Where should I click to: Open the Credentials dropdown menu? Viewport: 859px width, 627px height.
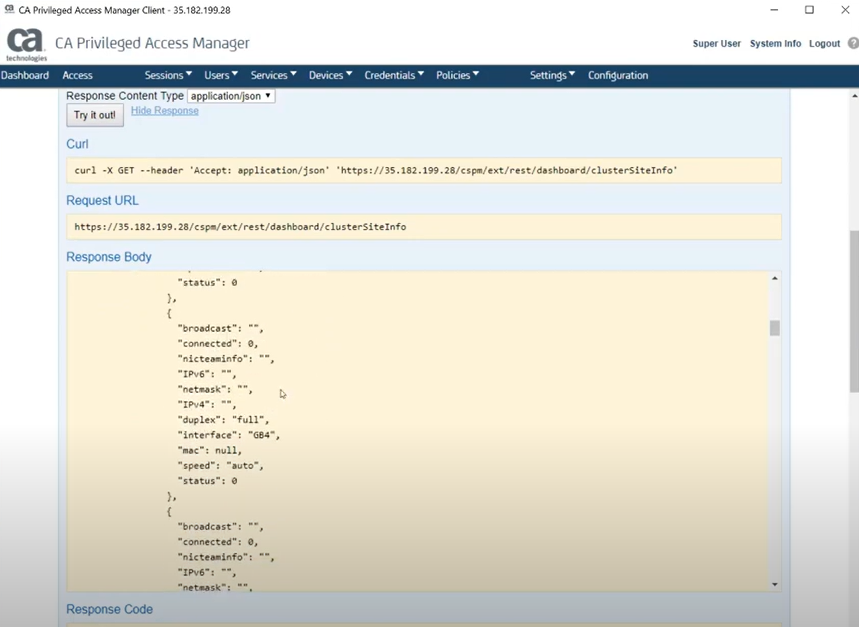pyautogui.click(x=393, y=74)
